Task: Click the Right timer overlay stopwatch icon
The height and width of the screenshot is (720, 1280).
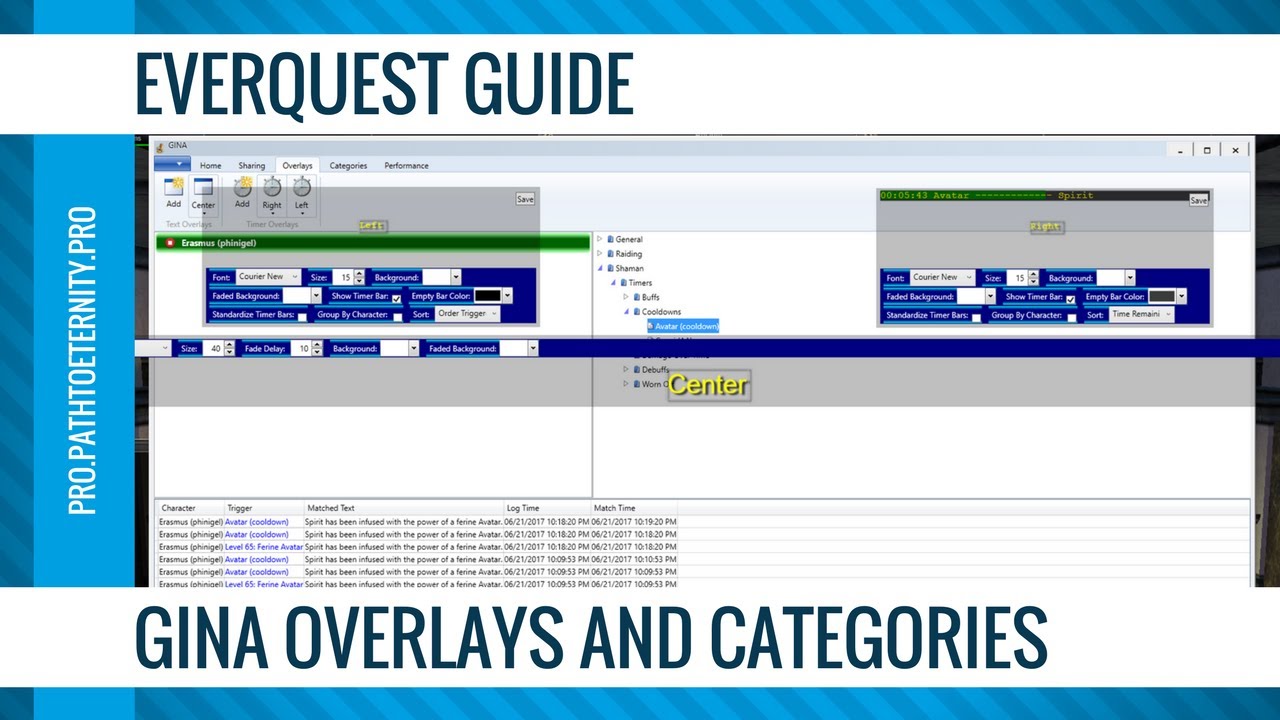Action: (272, 186)
